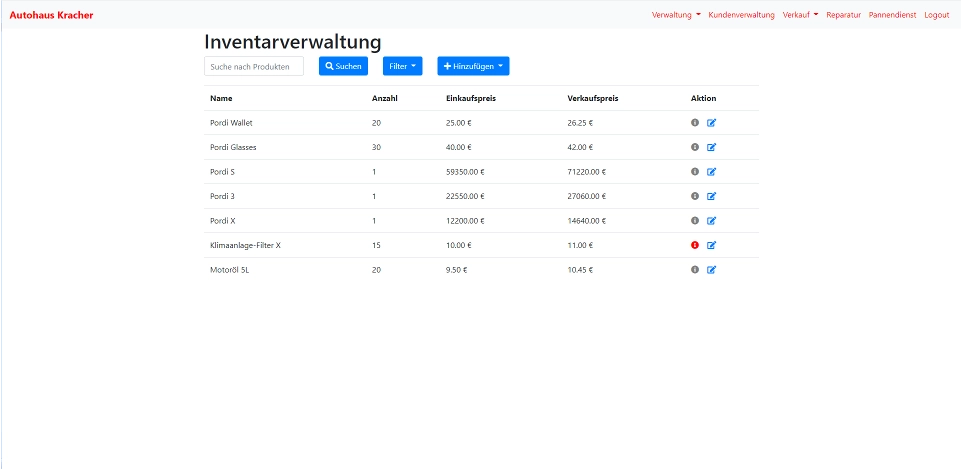Edit the Motoröl 5L entry
961x469 pixels.
(x=711, y=269)
